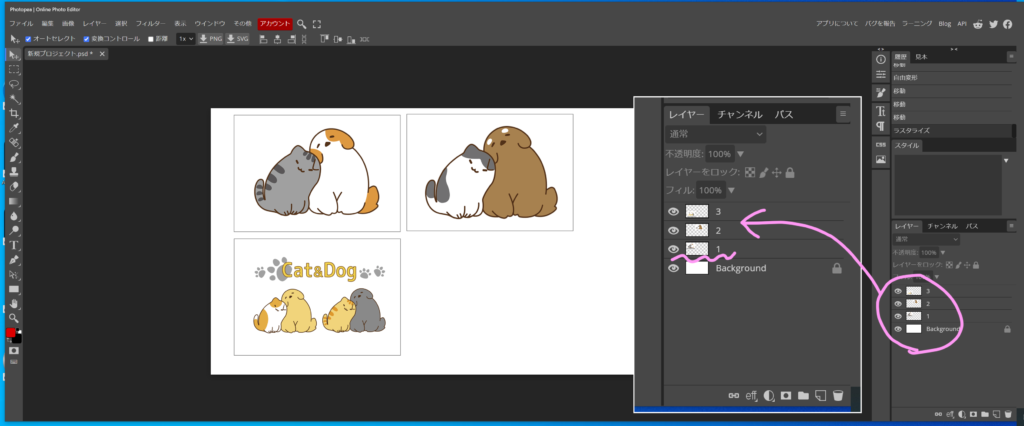The image size is (1024, 426).
Task: Select the Eyedropper tool
Action: [14, 128]
